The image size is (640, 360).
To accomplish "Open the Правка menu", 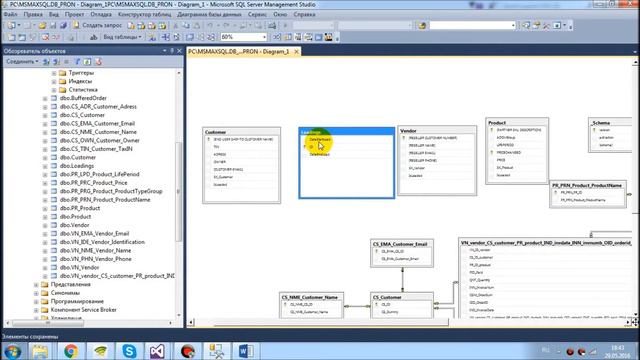I will [33, 14].
